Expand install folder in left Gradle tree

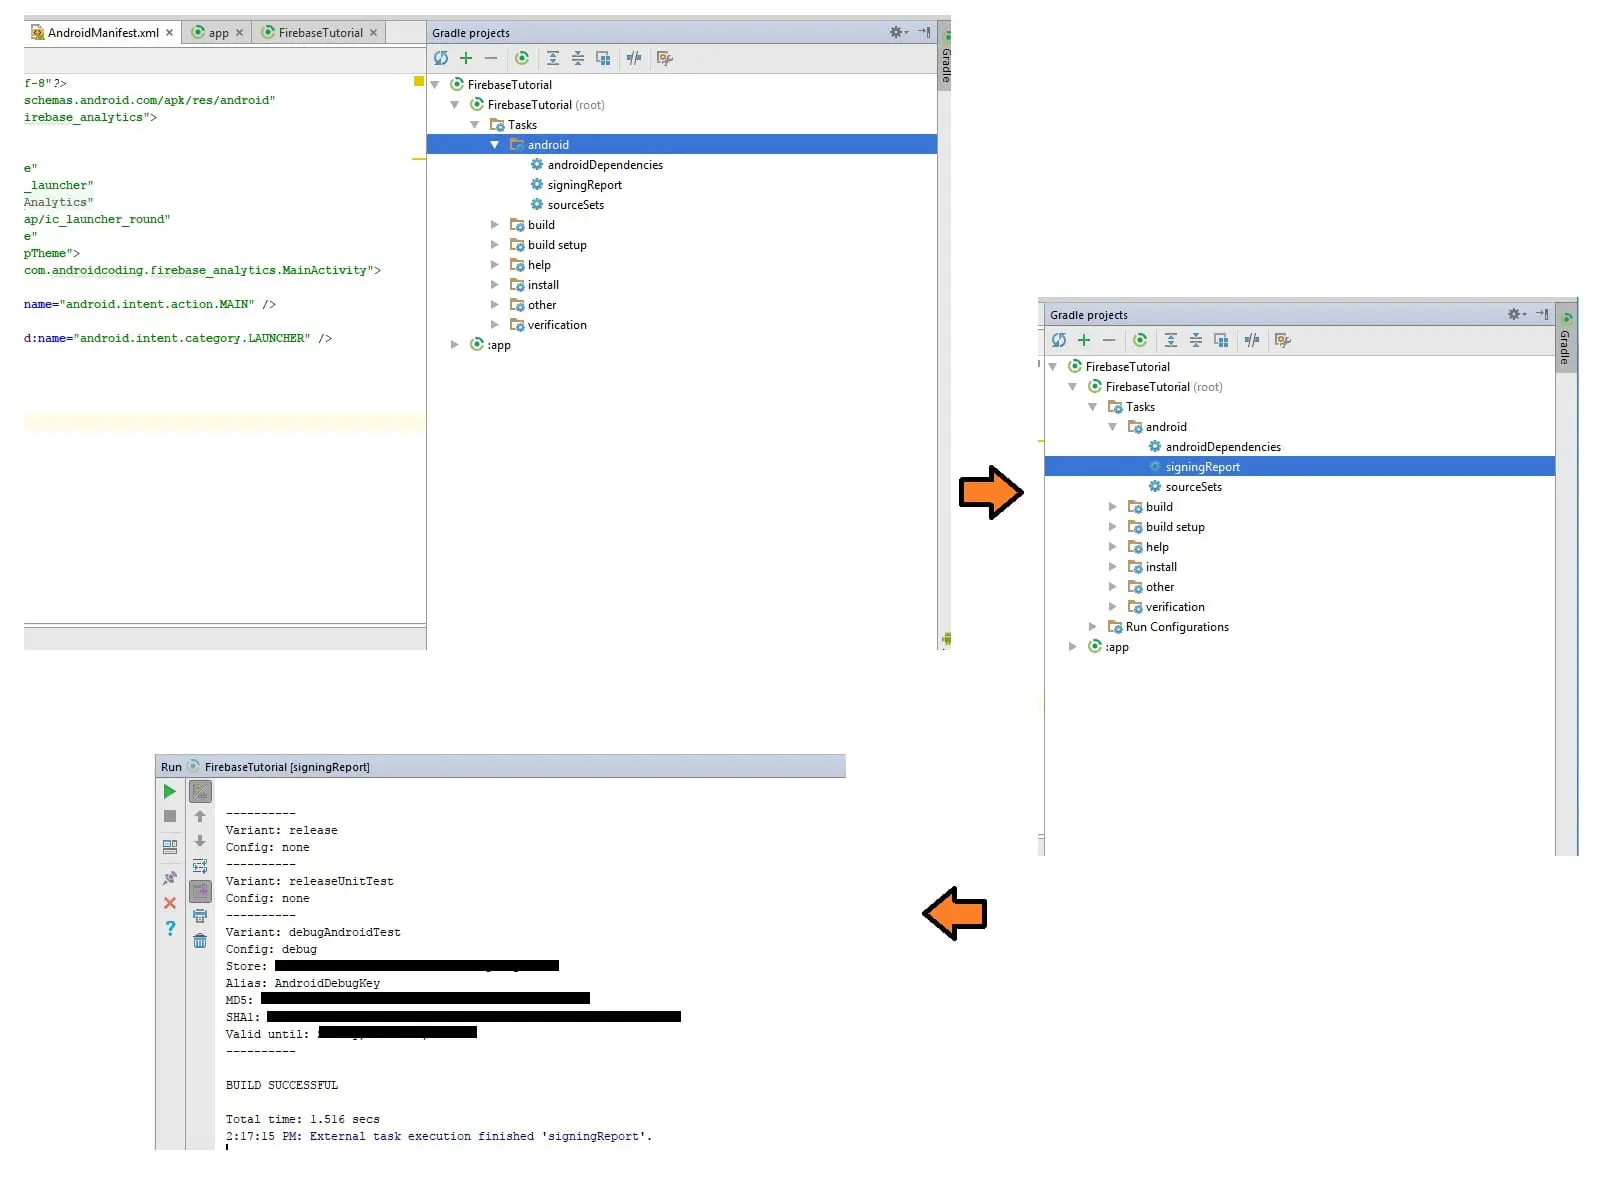(494, 285)
